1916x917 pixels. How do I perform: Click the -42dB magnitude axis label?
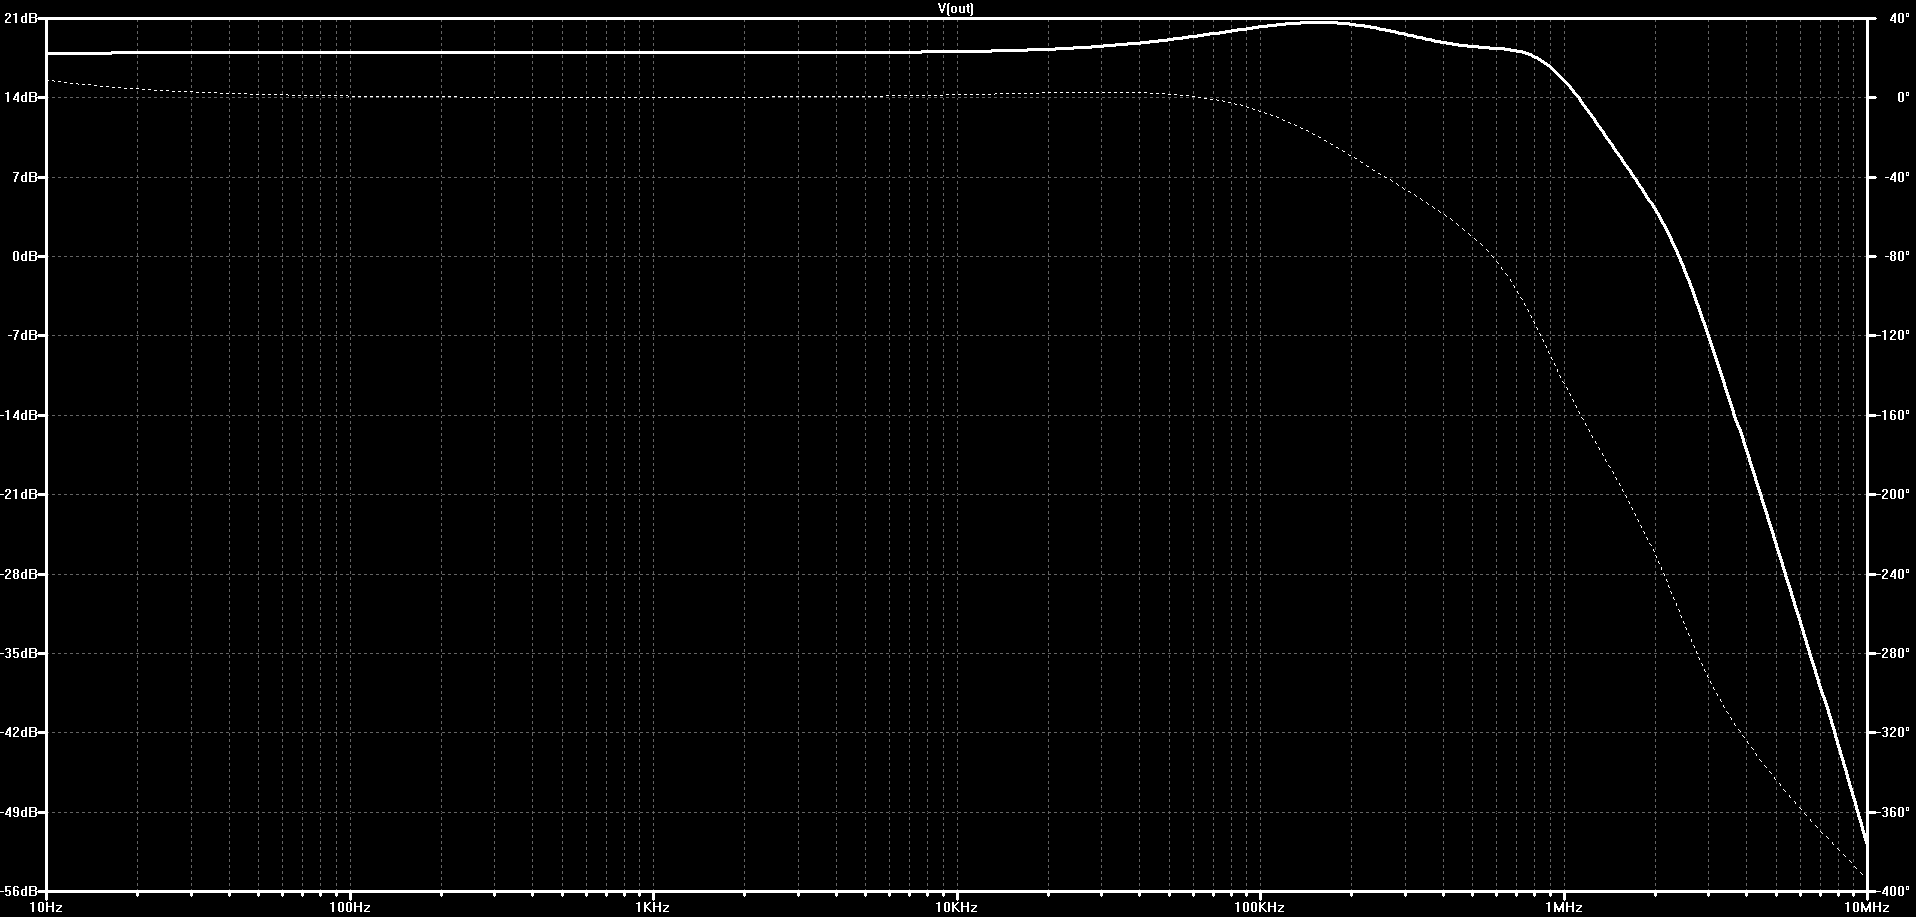(x=18, y=733)
